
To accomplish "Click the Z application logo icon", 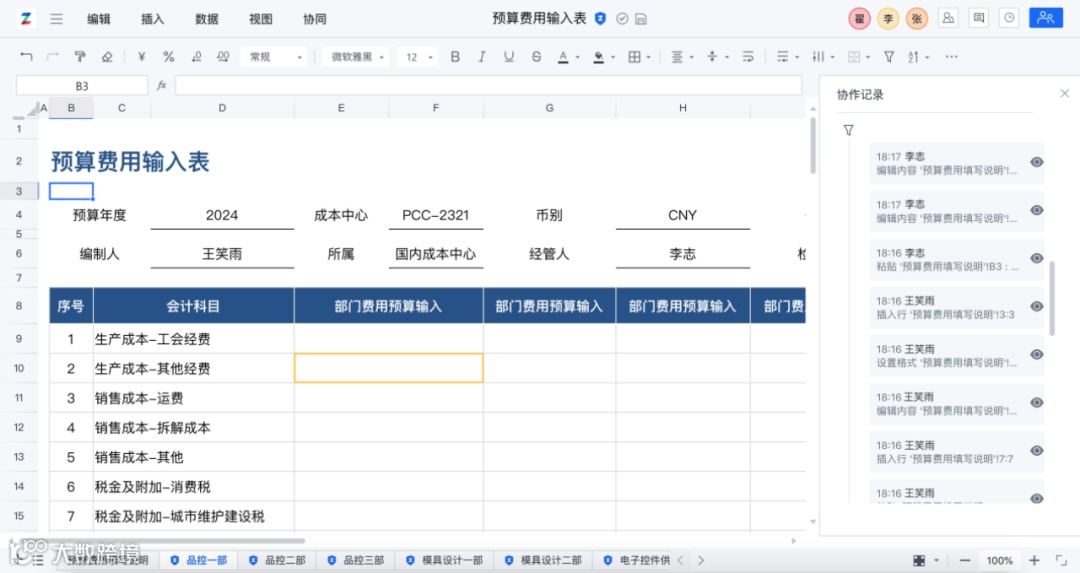I will tap(25, 19).
